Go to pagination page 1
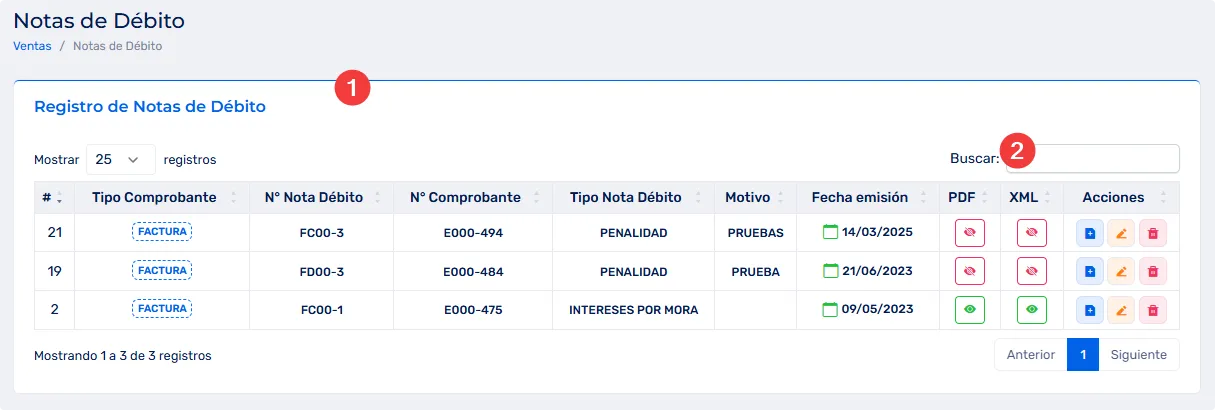This screenshot has width=1215, height=410. [x=1082, y=355]
